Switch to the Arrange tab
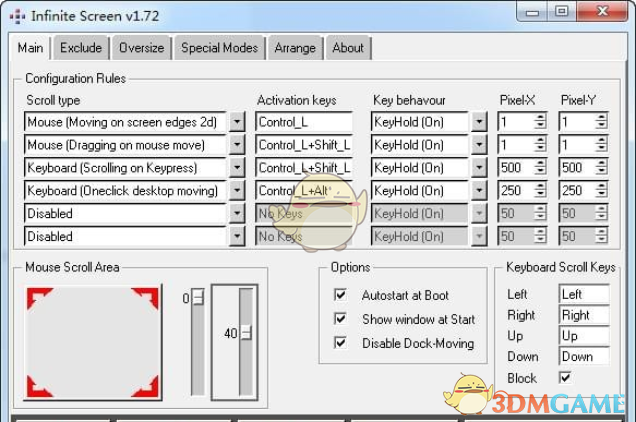This screenshot has width=636, height=422. point(295,48)
